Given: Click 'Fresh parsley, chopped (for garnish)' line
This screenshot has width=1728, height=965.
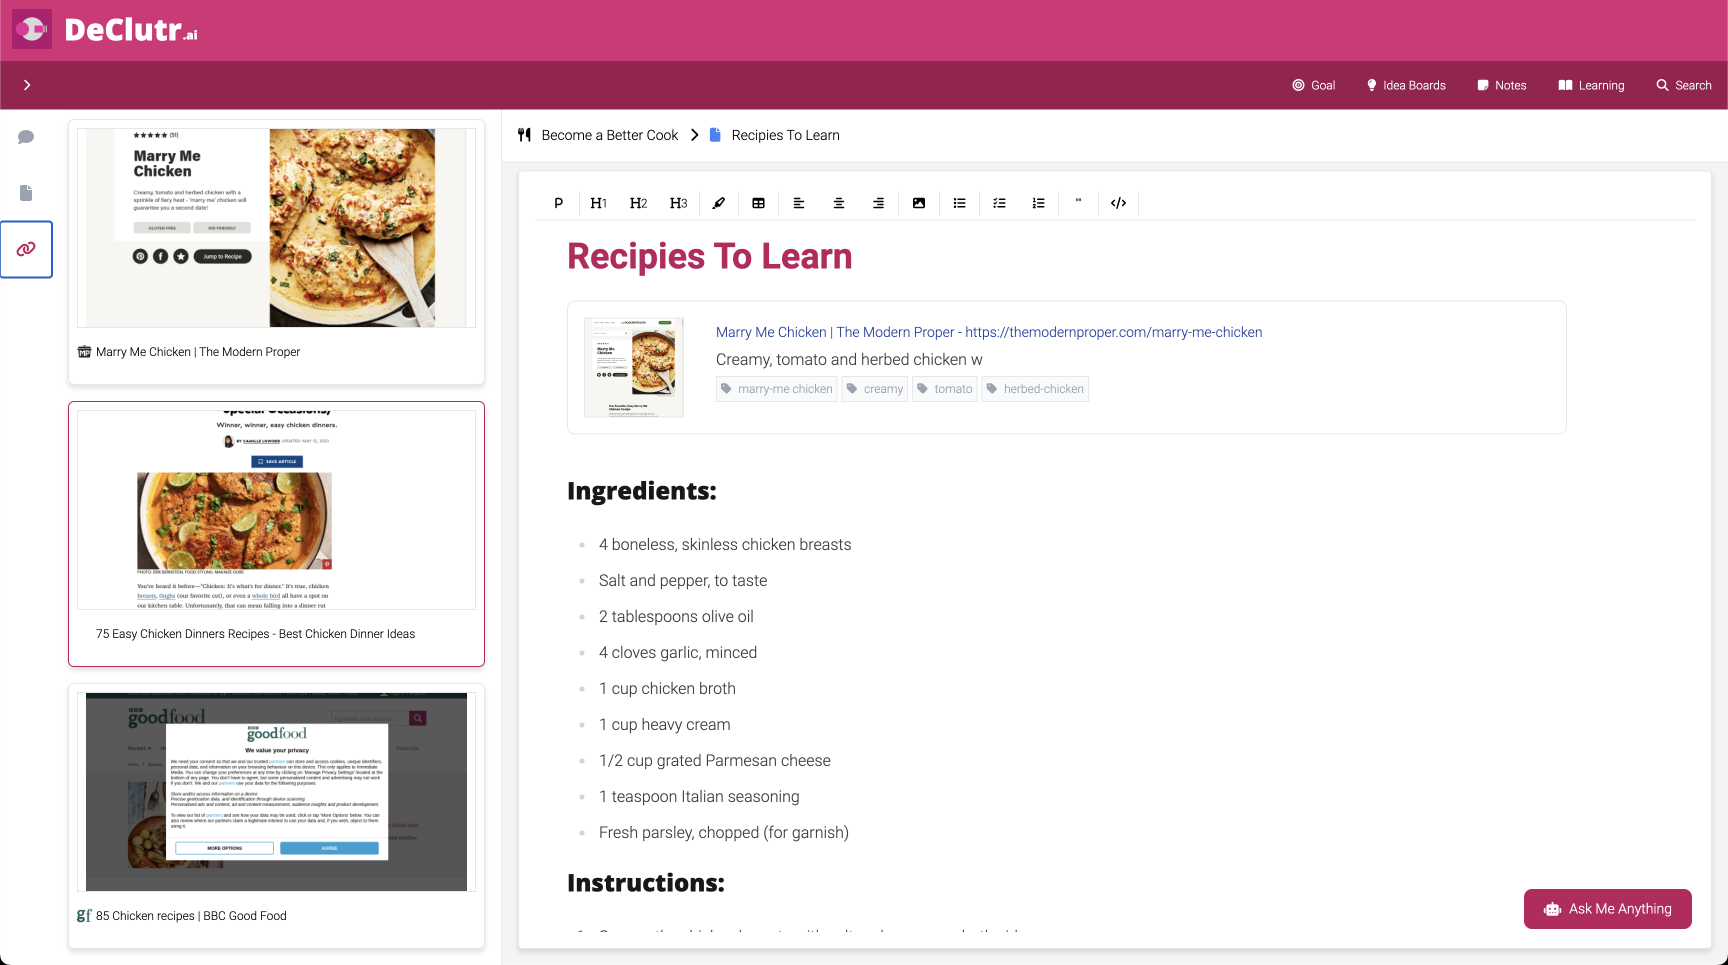Looking at the screenshot, I should [x=724, y=833].
